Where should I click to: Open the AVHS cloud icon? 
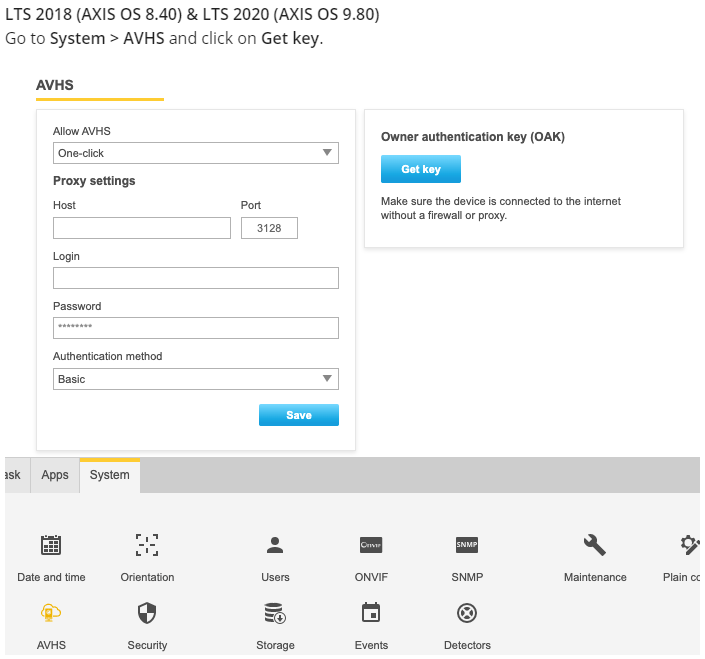pyautogui.click(x=51, y=613)
